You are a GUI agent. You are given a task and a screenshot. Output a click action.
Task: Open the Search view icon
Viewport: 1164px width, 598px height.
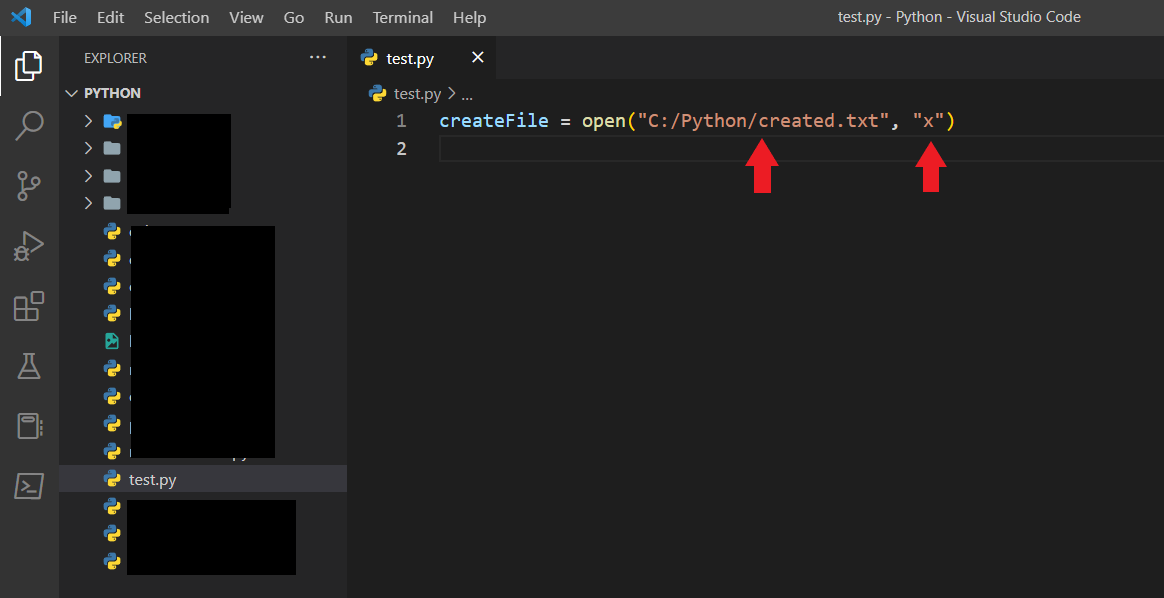(29, 125)
